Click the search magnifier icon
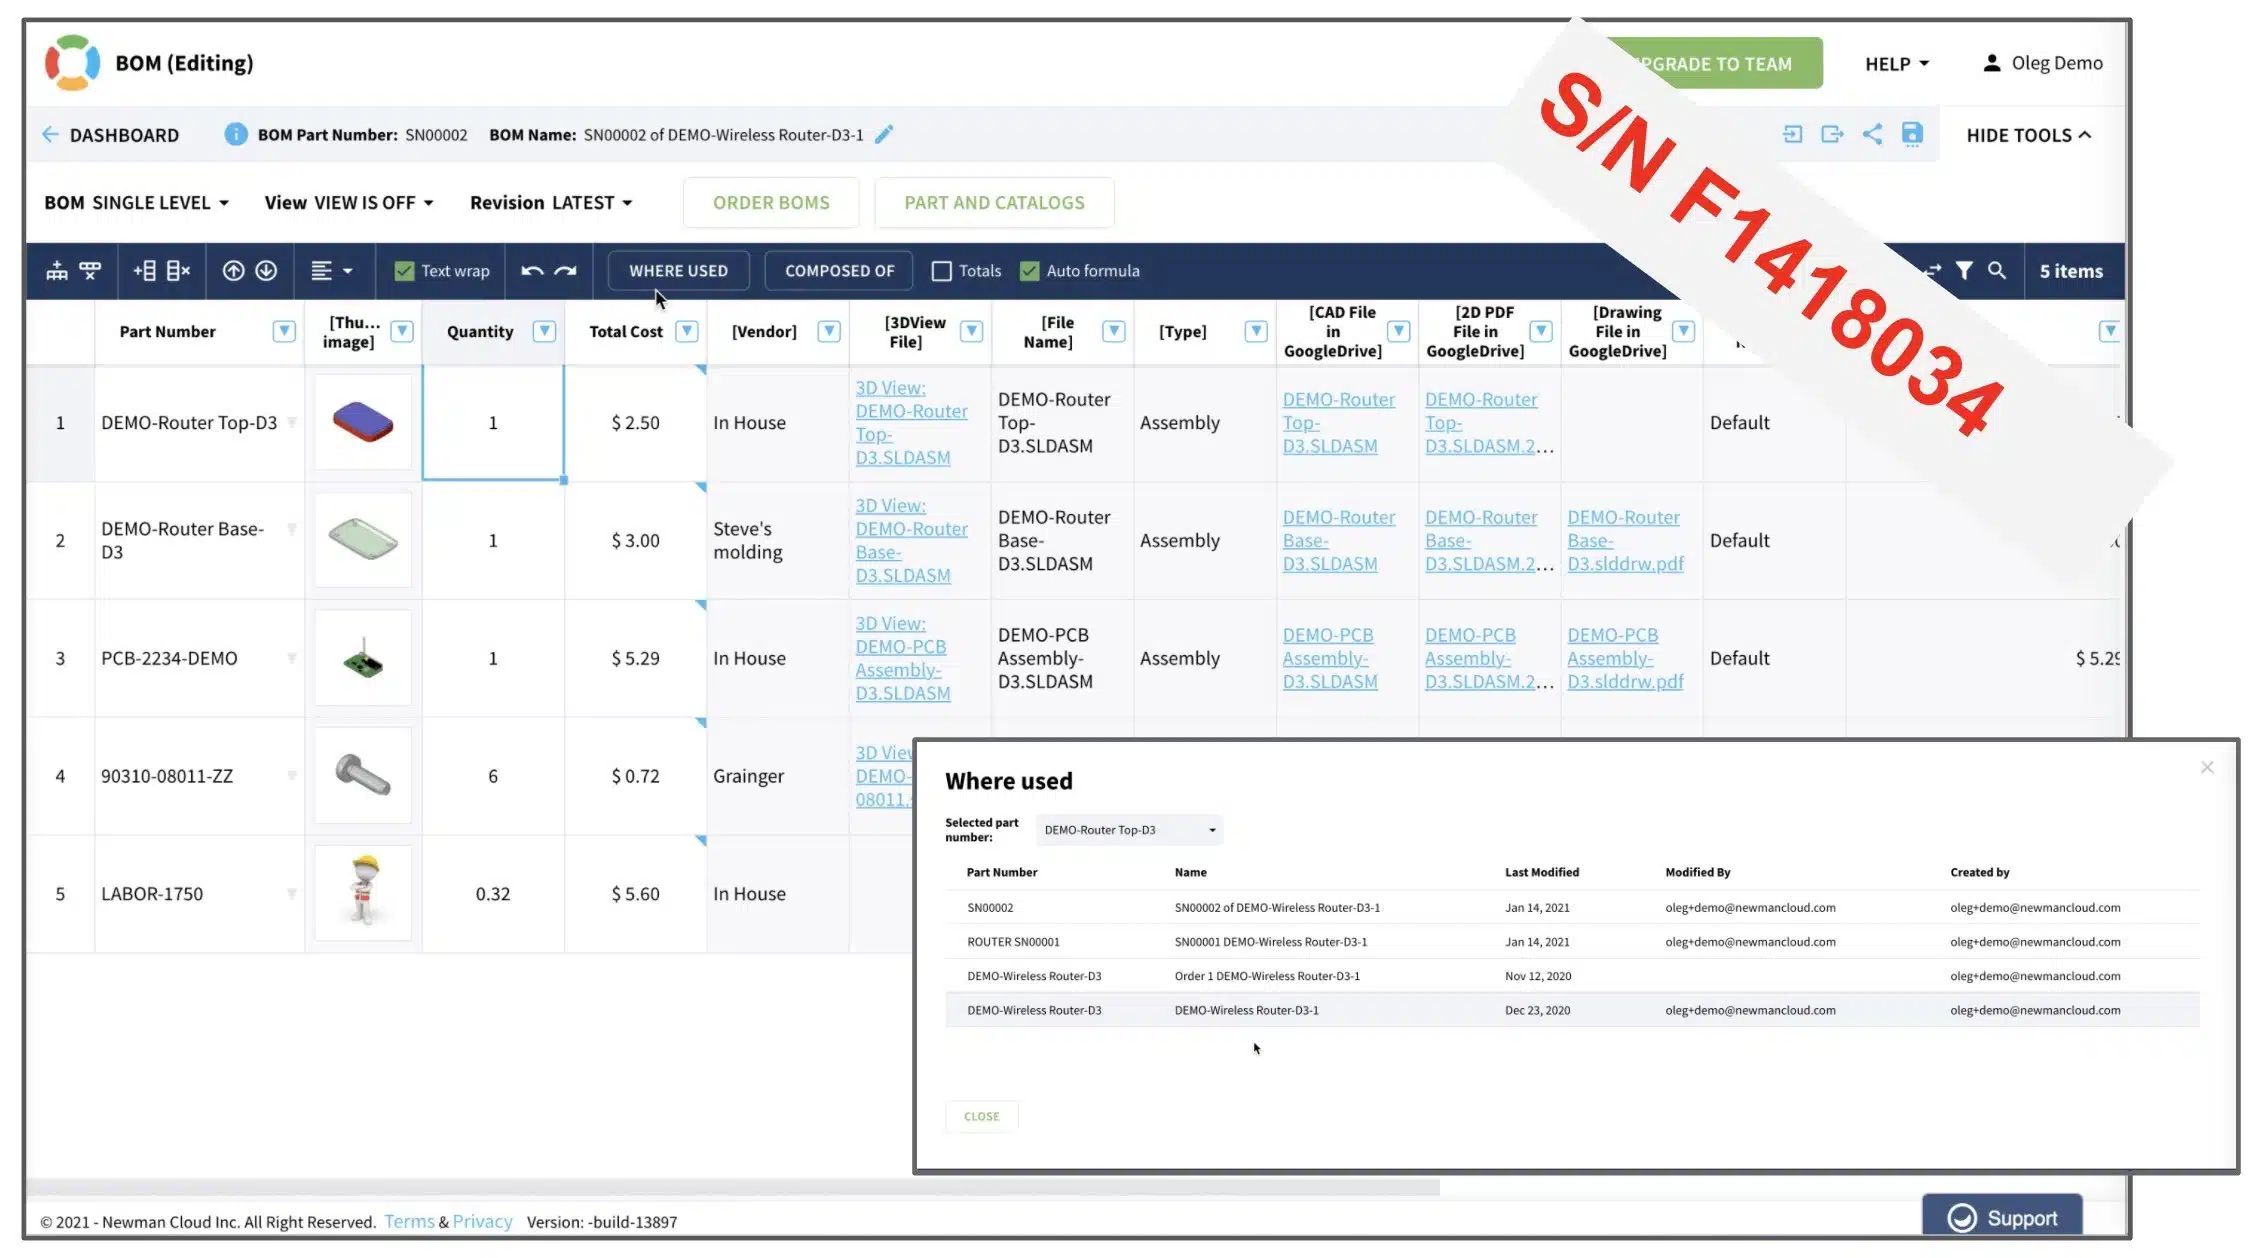The width and height of the screenshot is (2258, 1258). pyautogui.click(x=1997, y=271)
